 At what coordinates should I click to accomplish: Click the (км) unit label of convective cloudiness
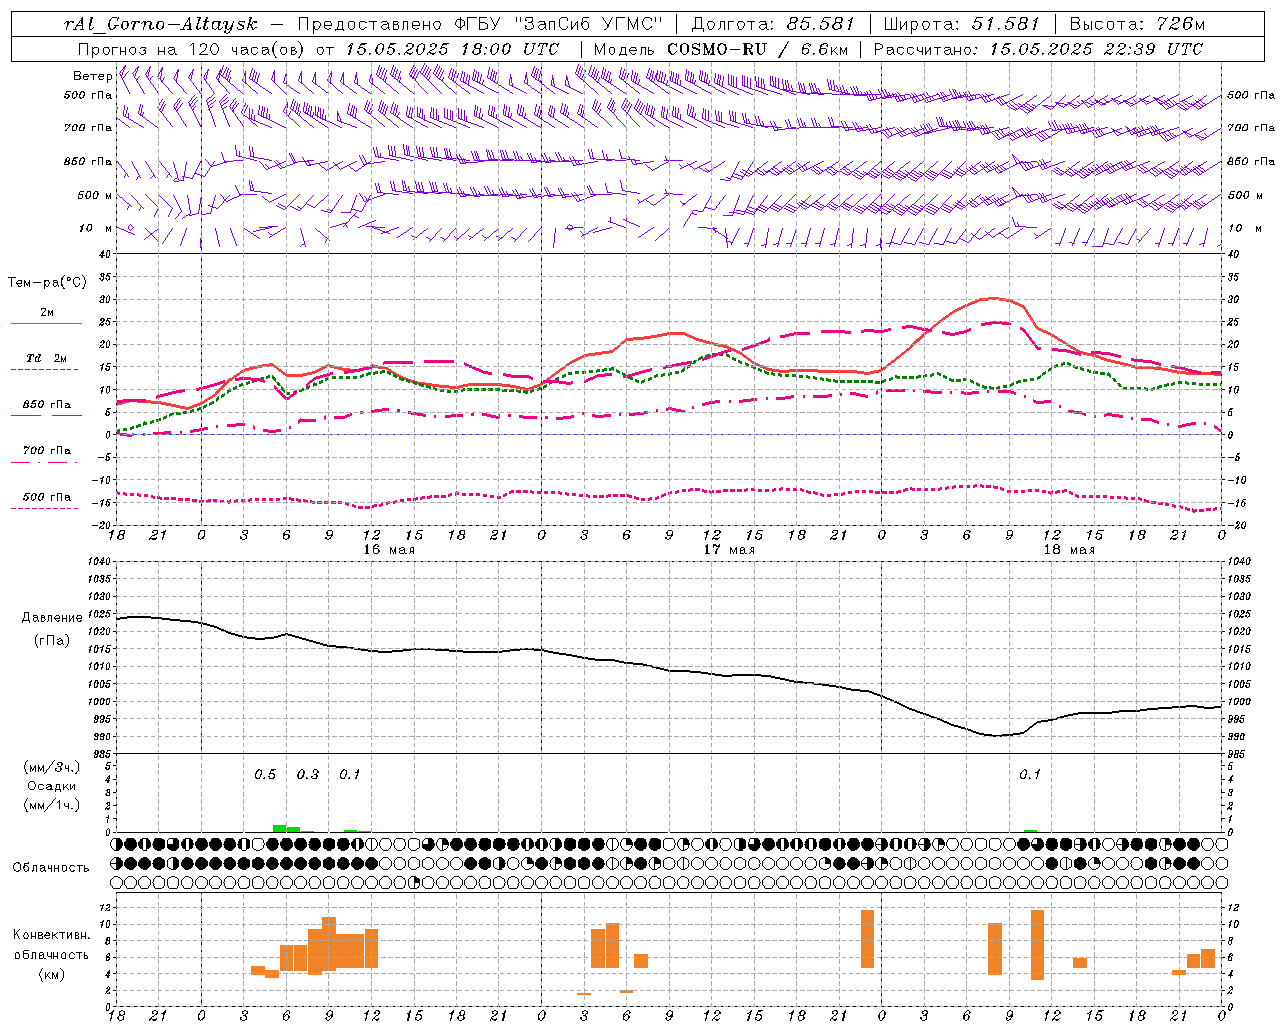point(51,974)
